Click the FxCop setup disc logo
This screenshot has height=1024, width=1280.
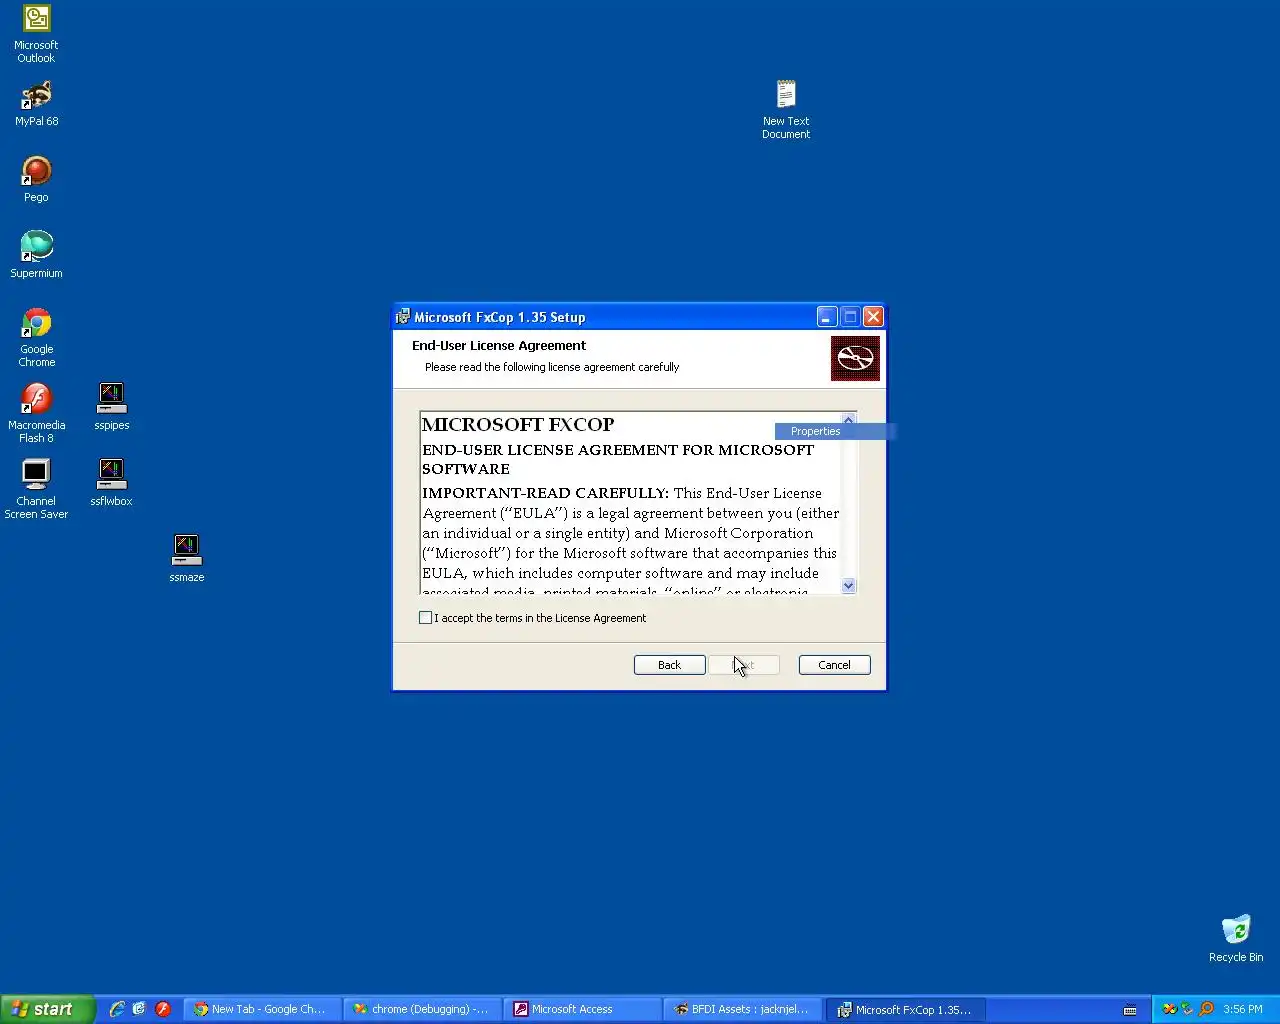[x=855, y=358]
